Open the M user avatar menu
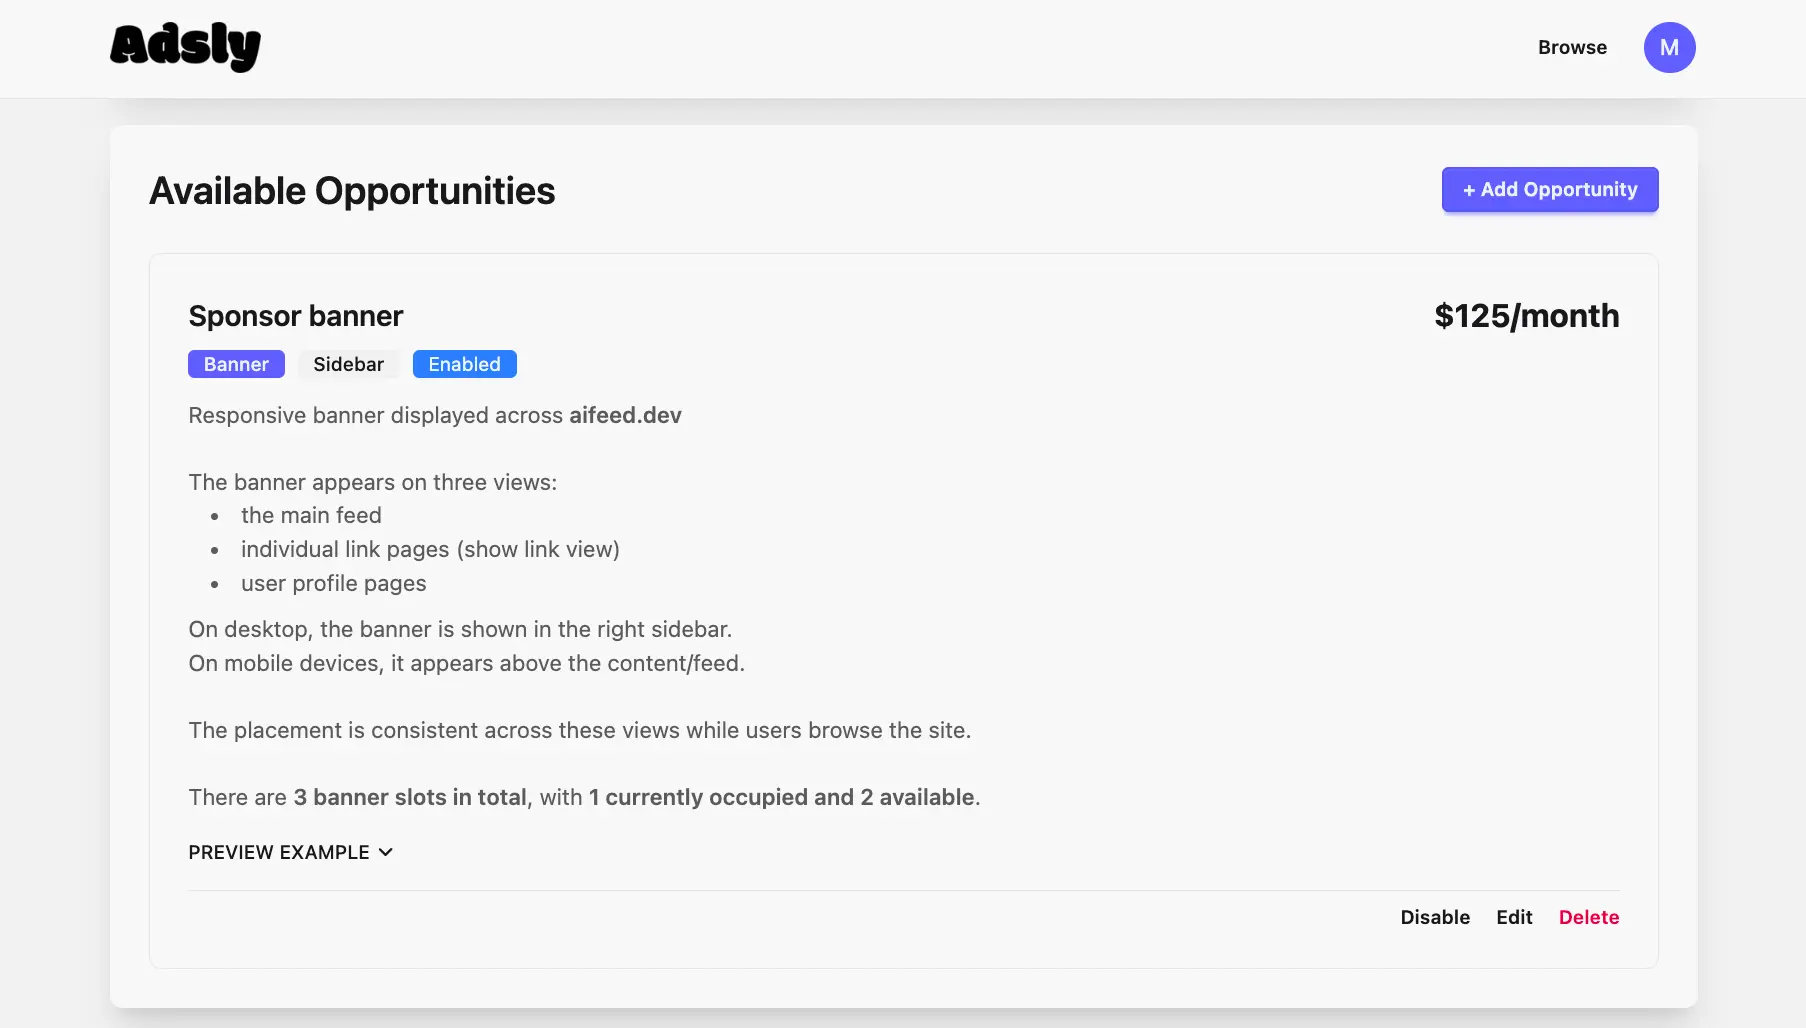1806x1028 pixels. pyautogui.click(x=1669, y=48)
